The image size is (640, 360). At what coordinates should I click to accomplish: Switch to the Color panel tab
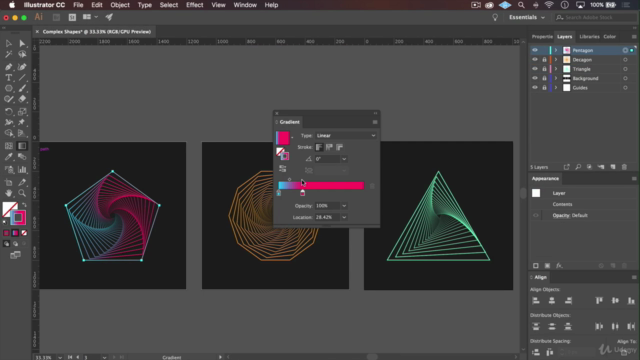[x=609, y=36]
